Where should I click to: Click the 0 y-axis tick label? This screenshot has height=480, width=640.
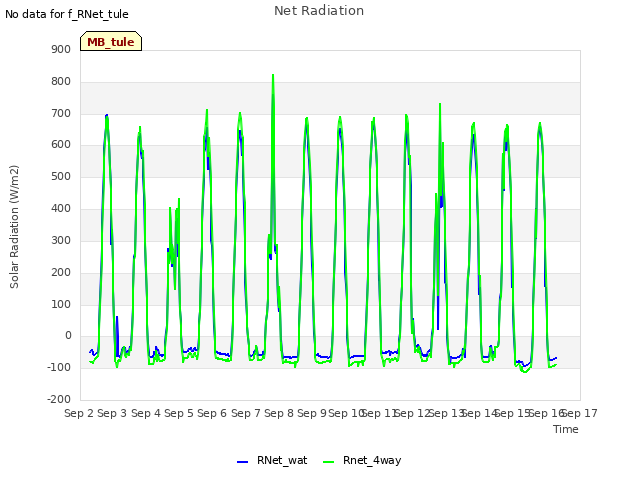click(68, 336)
